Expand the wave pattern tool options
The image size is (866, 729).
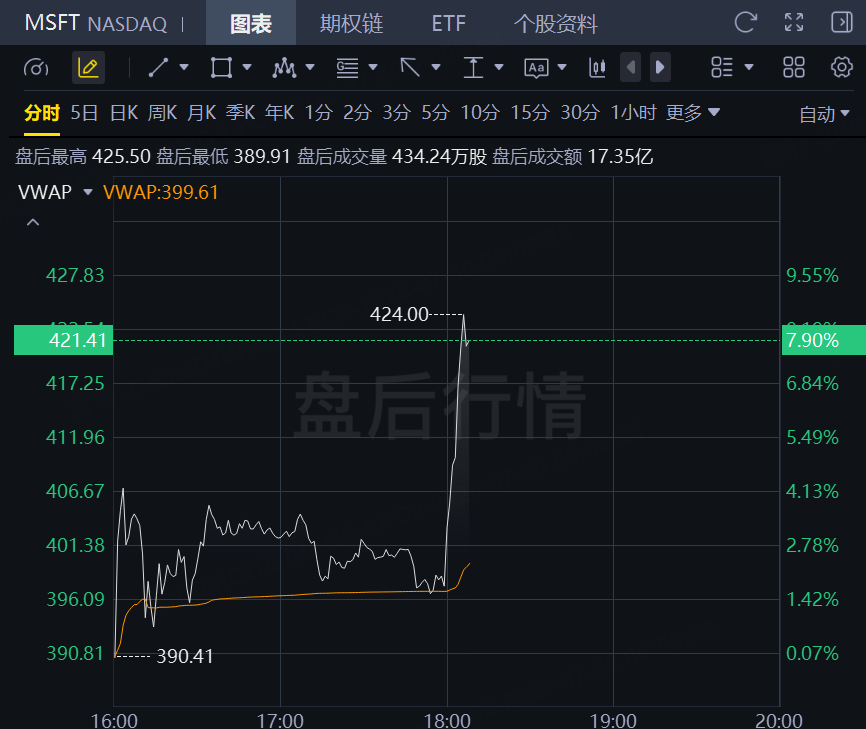coord(310,67)
